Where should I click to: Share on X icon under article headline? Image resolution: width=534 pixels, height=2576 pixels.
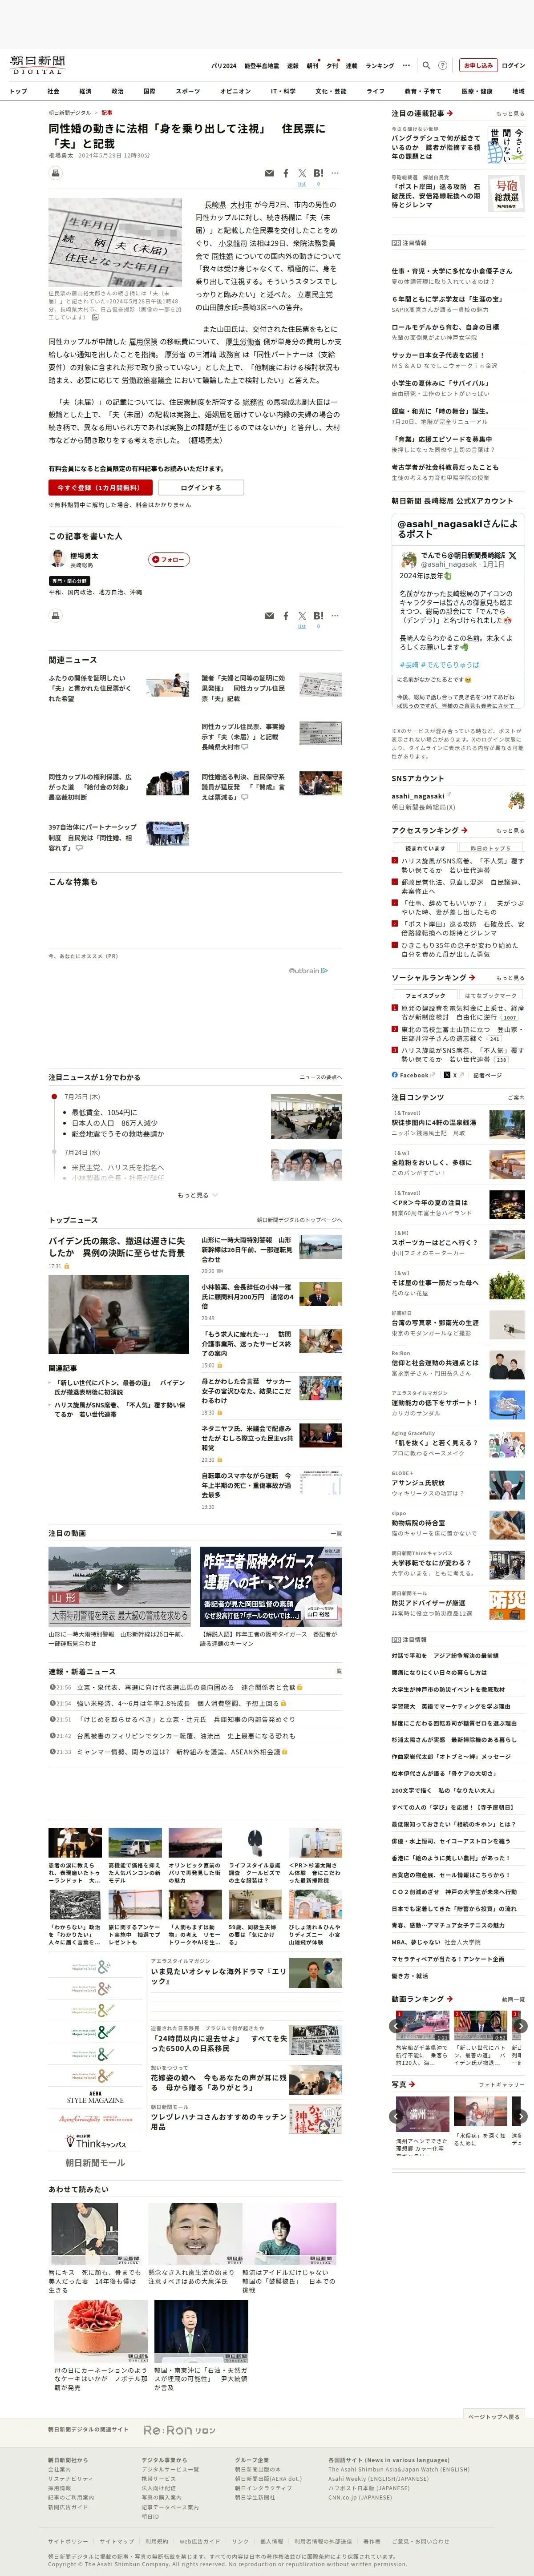302,173
